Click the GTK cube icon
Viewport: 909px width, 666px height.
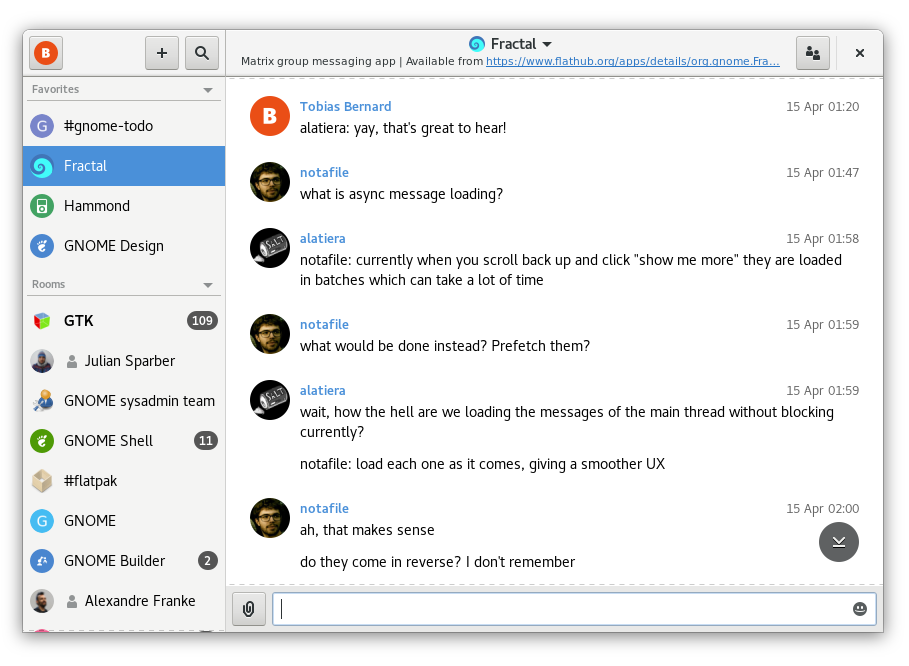(42, 321)
